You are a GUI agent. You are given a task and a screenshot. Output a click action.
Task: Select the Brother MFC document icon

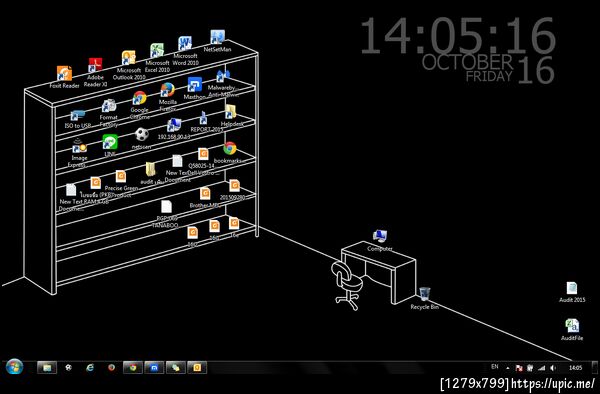[205, 194]
